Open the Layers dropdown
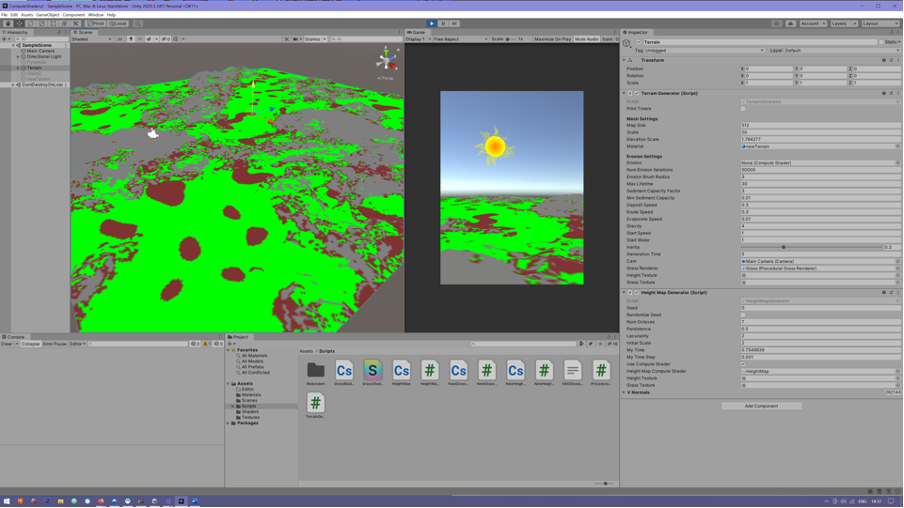 (844, 23)
